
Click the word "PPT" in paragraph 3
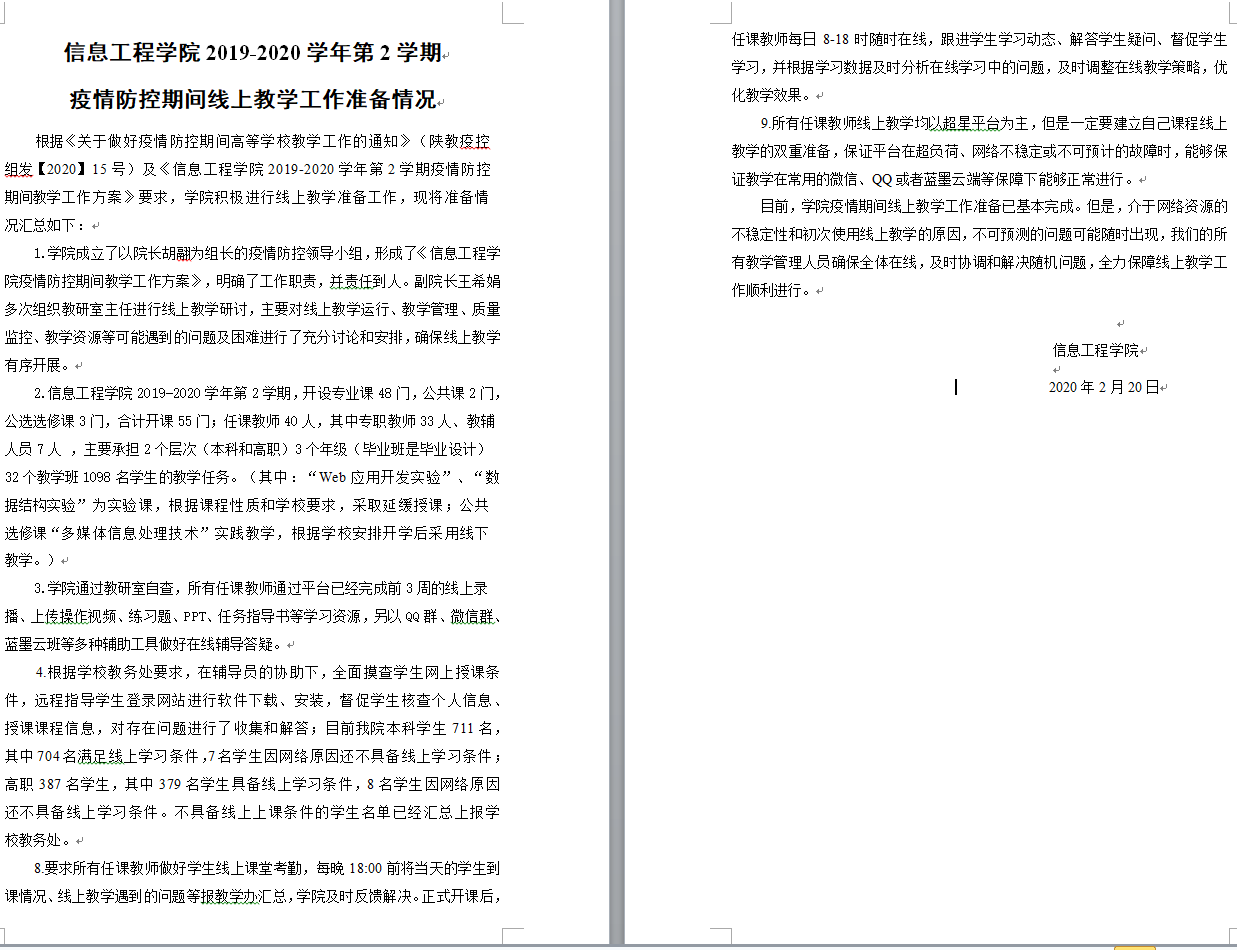(x=194, y=617)
